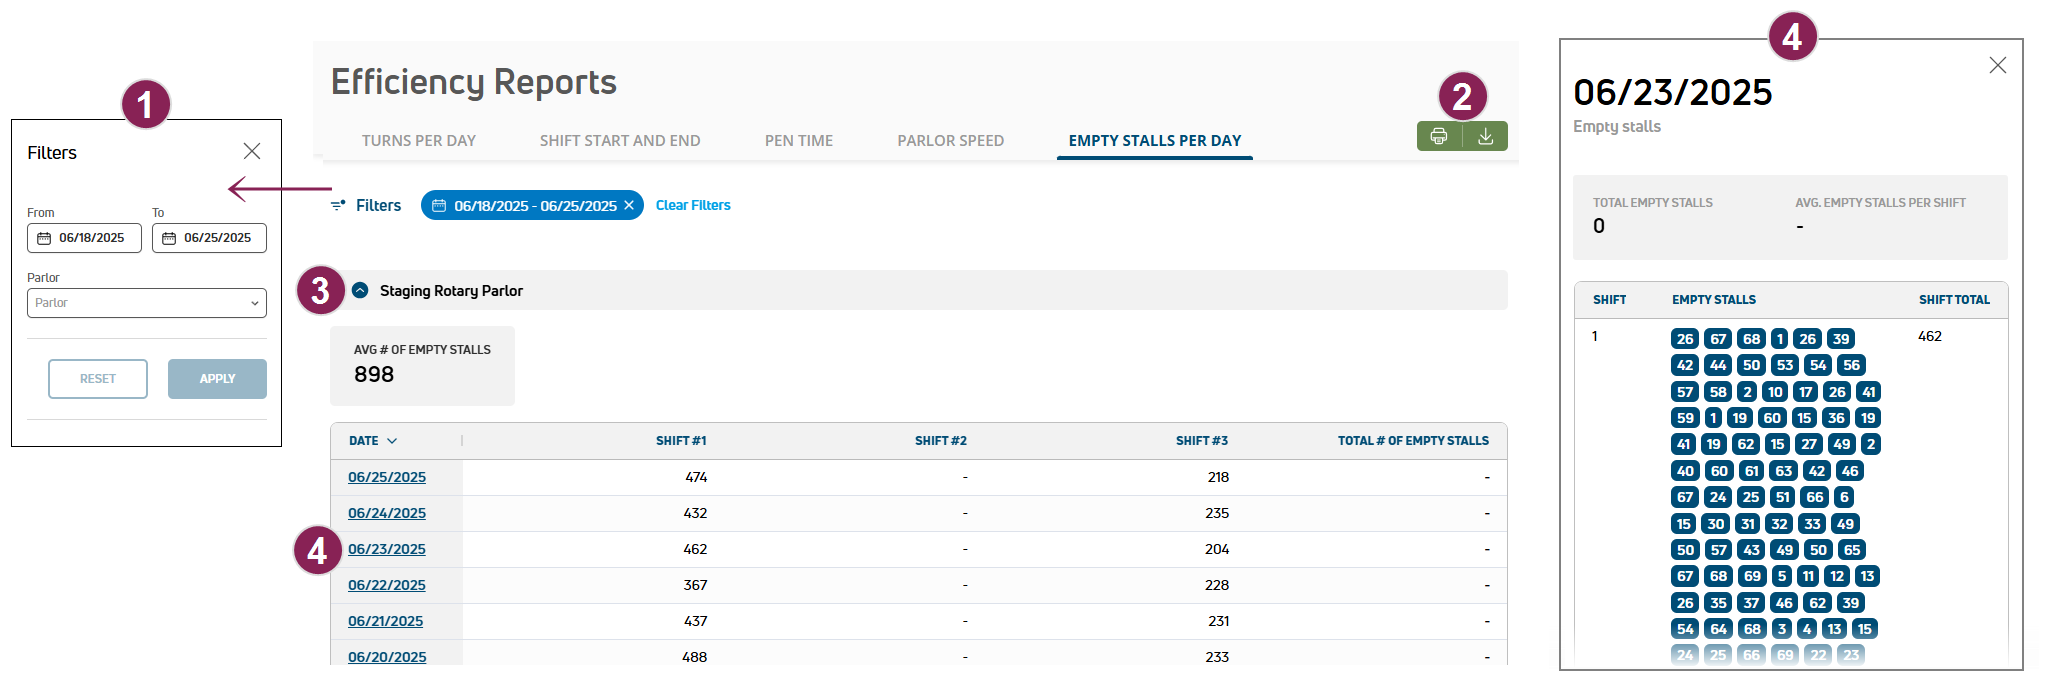Open the Filters panel via filter icon
Viewport: 2051px width, 682px height.
[x=338, y=205]
